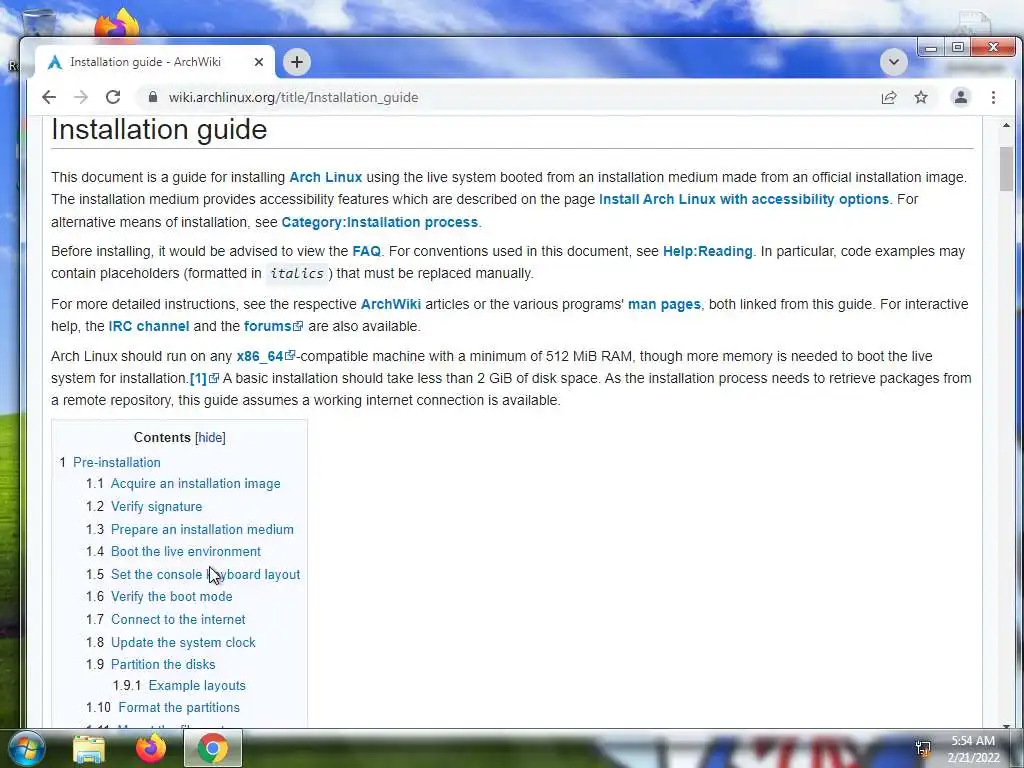Click the page scrollbar thumb
Screen dimensions: 1024x768
tap(1006, 169)
